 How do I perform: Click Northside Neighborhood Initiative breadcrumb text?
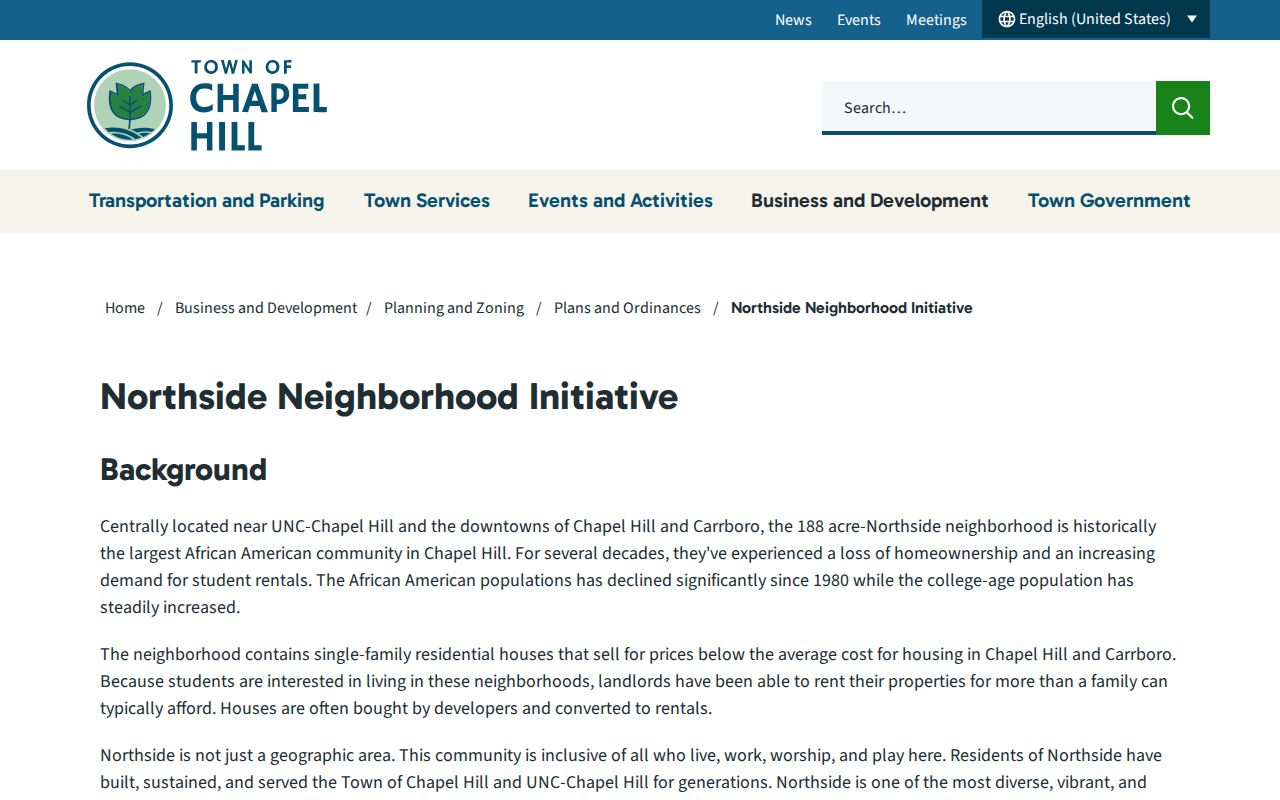(x=852, y=308)
